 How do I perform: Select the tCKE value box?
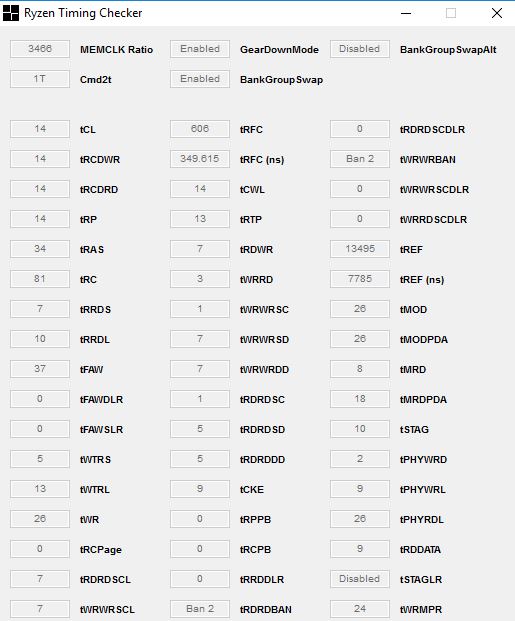[200, 489]
